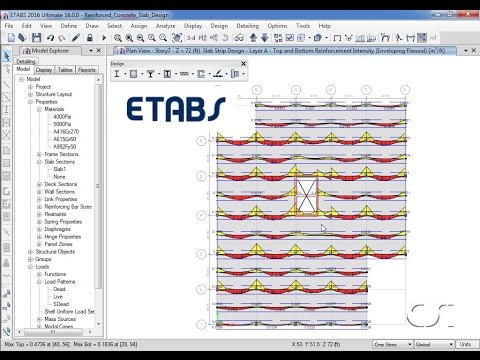480x360 pixels.
Task: Select the Slab1 tree item
Action: 60,169
